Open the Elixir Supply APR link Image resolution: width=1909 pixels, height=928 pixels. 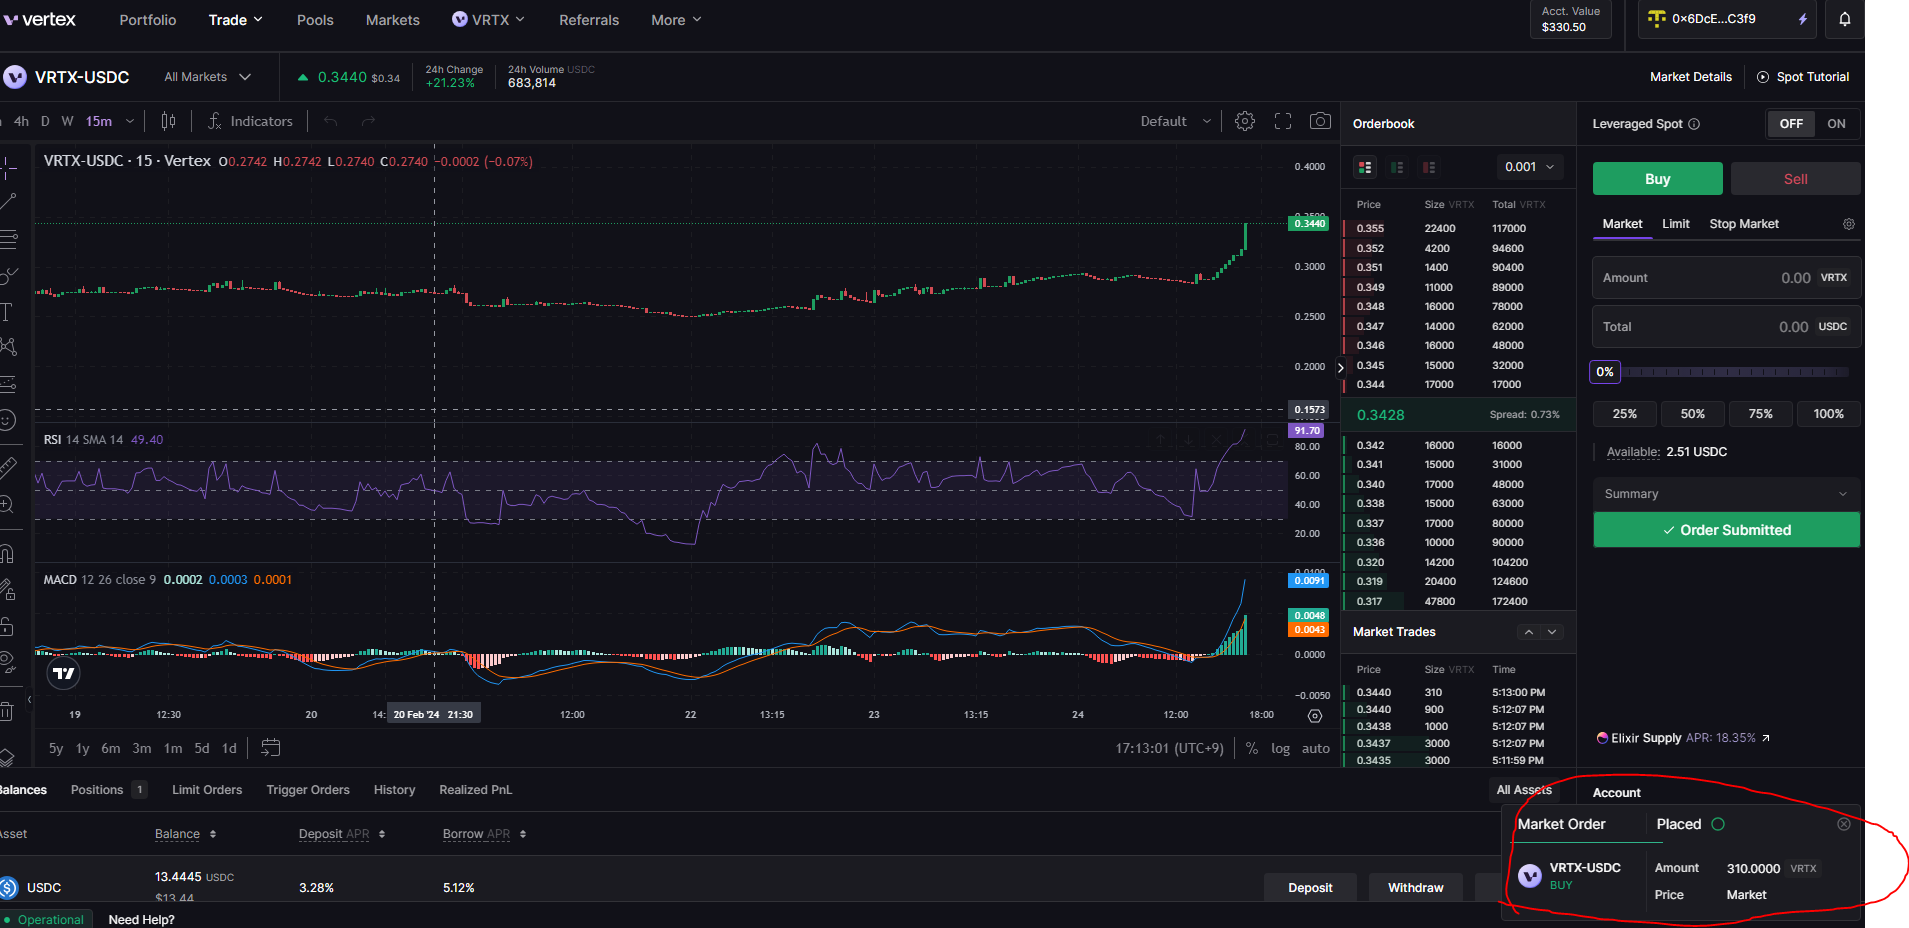(1684, 738)
